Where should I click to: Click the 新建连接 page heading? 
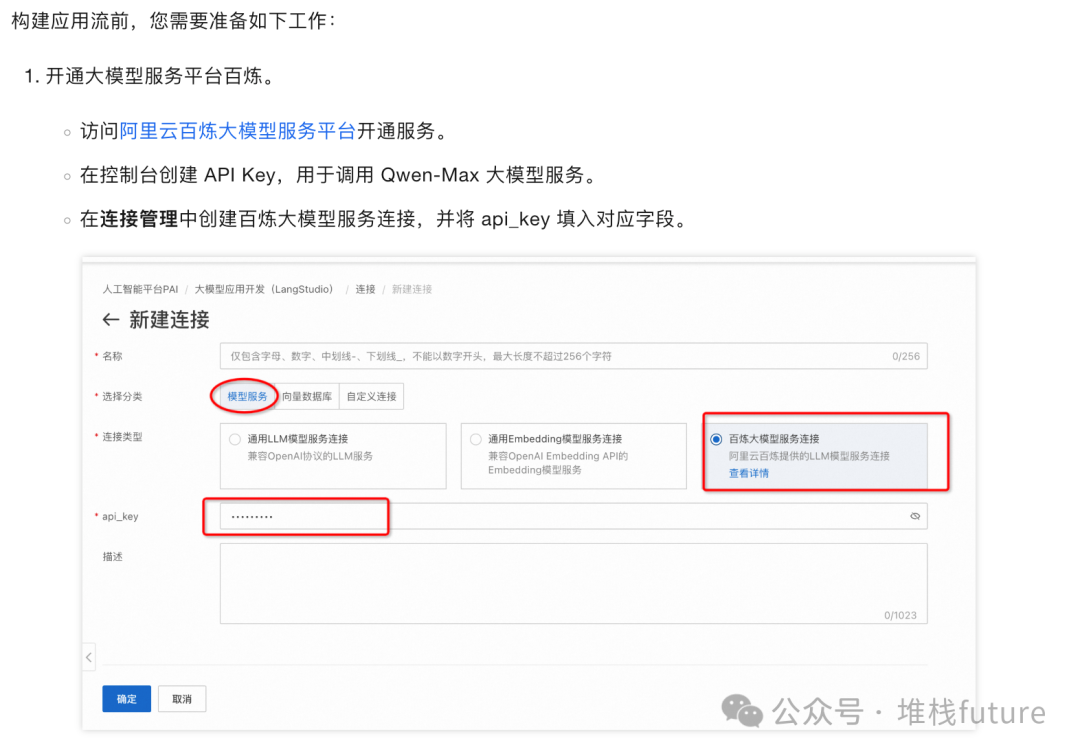tap(169, 319)
